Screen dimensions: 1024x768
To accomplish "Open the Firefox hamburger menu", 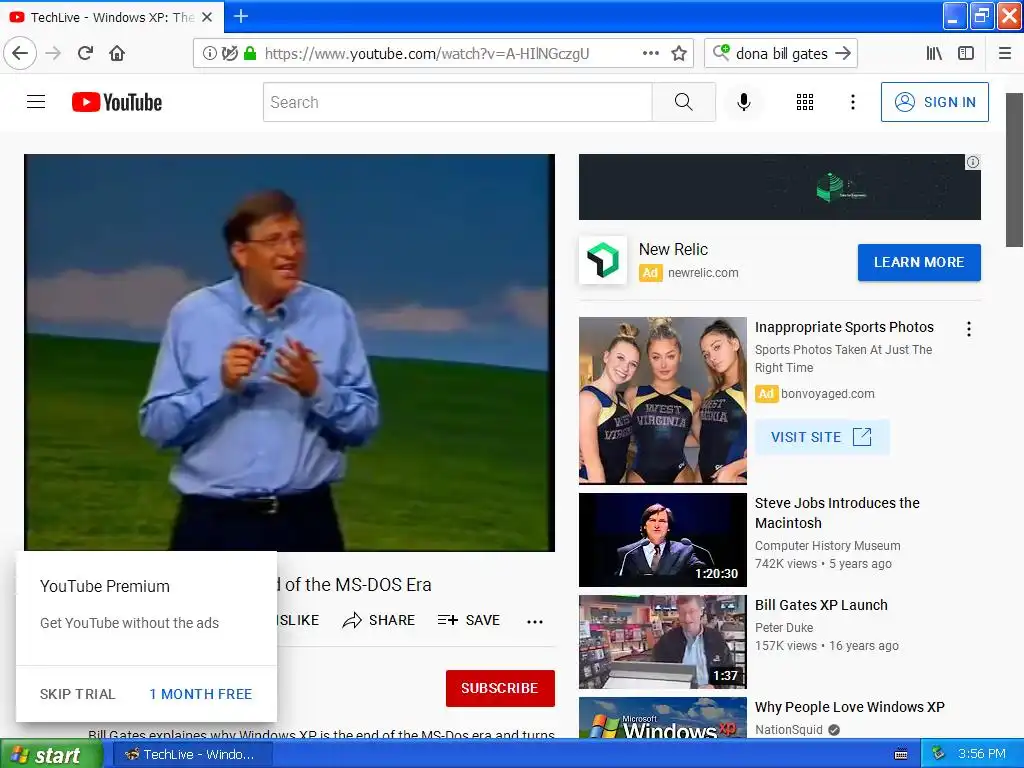I will point(1005,54).
